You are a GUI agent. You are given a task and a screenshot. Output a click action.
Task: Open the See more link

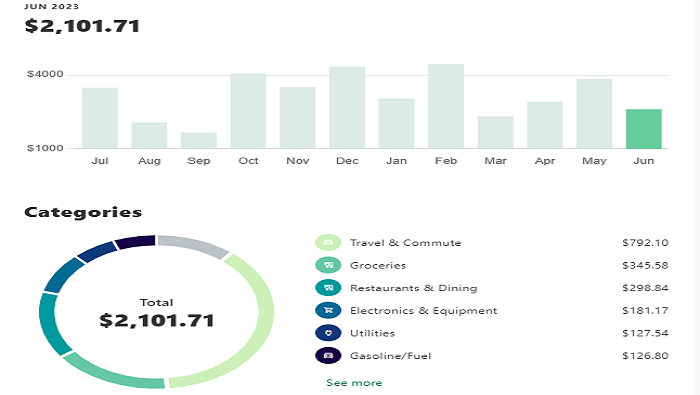[354, 383]
